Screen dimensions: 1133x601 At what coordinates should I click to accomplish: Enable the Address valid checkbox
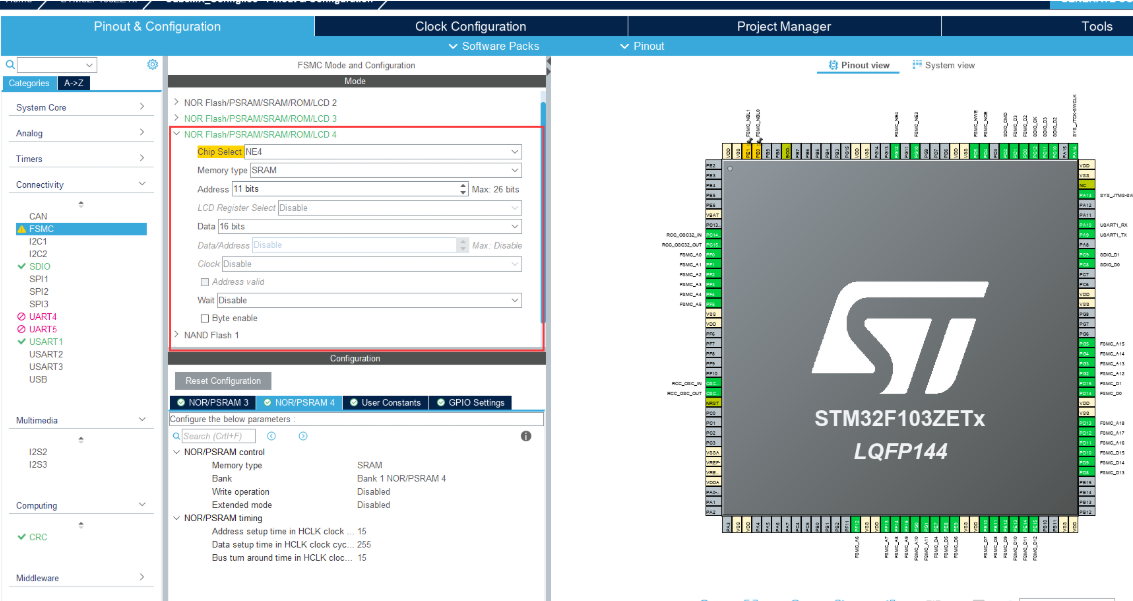coord(205,283)
